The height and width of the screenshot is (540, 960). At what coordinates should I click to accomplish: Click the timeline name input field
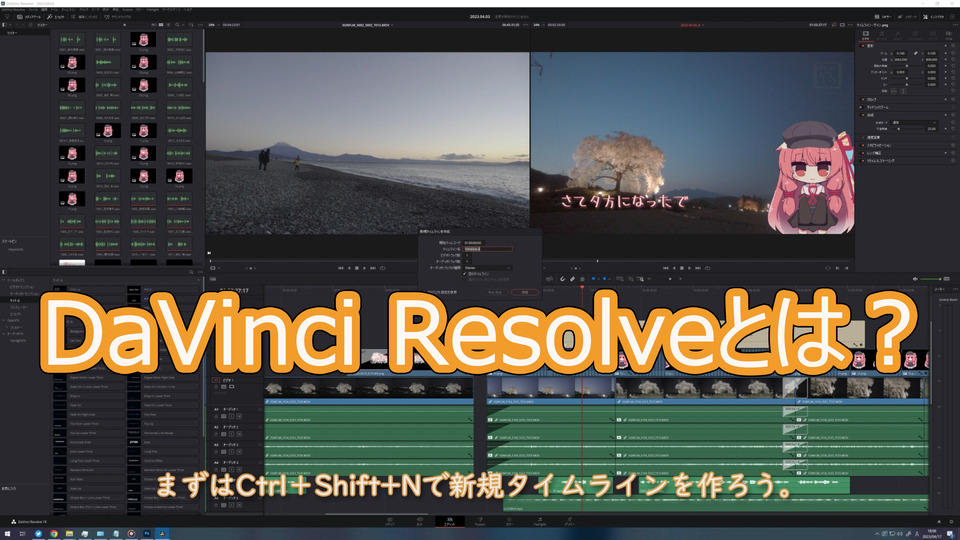pyautogui.click(x=487, y=249)
